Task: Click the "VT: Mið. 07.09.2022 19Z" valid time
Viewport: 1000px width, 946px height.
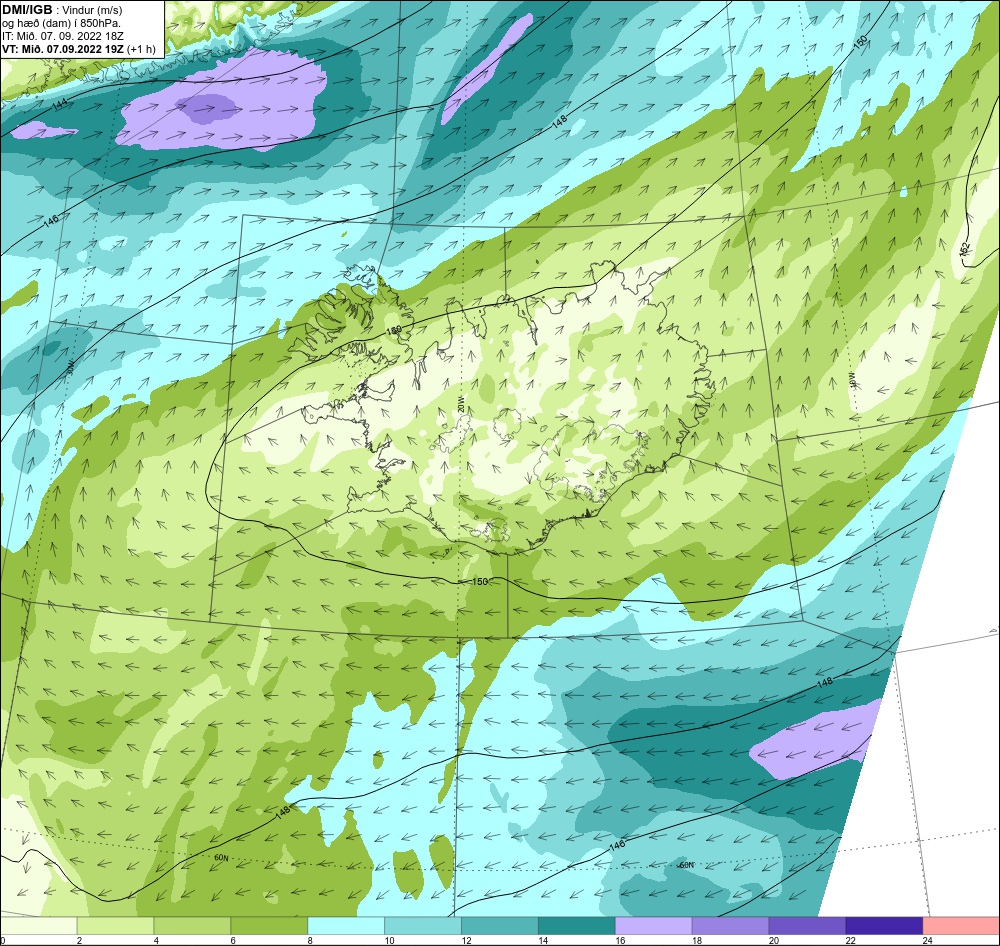Action: 63,48
